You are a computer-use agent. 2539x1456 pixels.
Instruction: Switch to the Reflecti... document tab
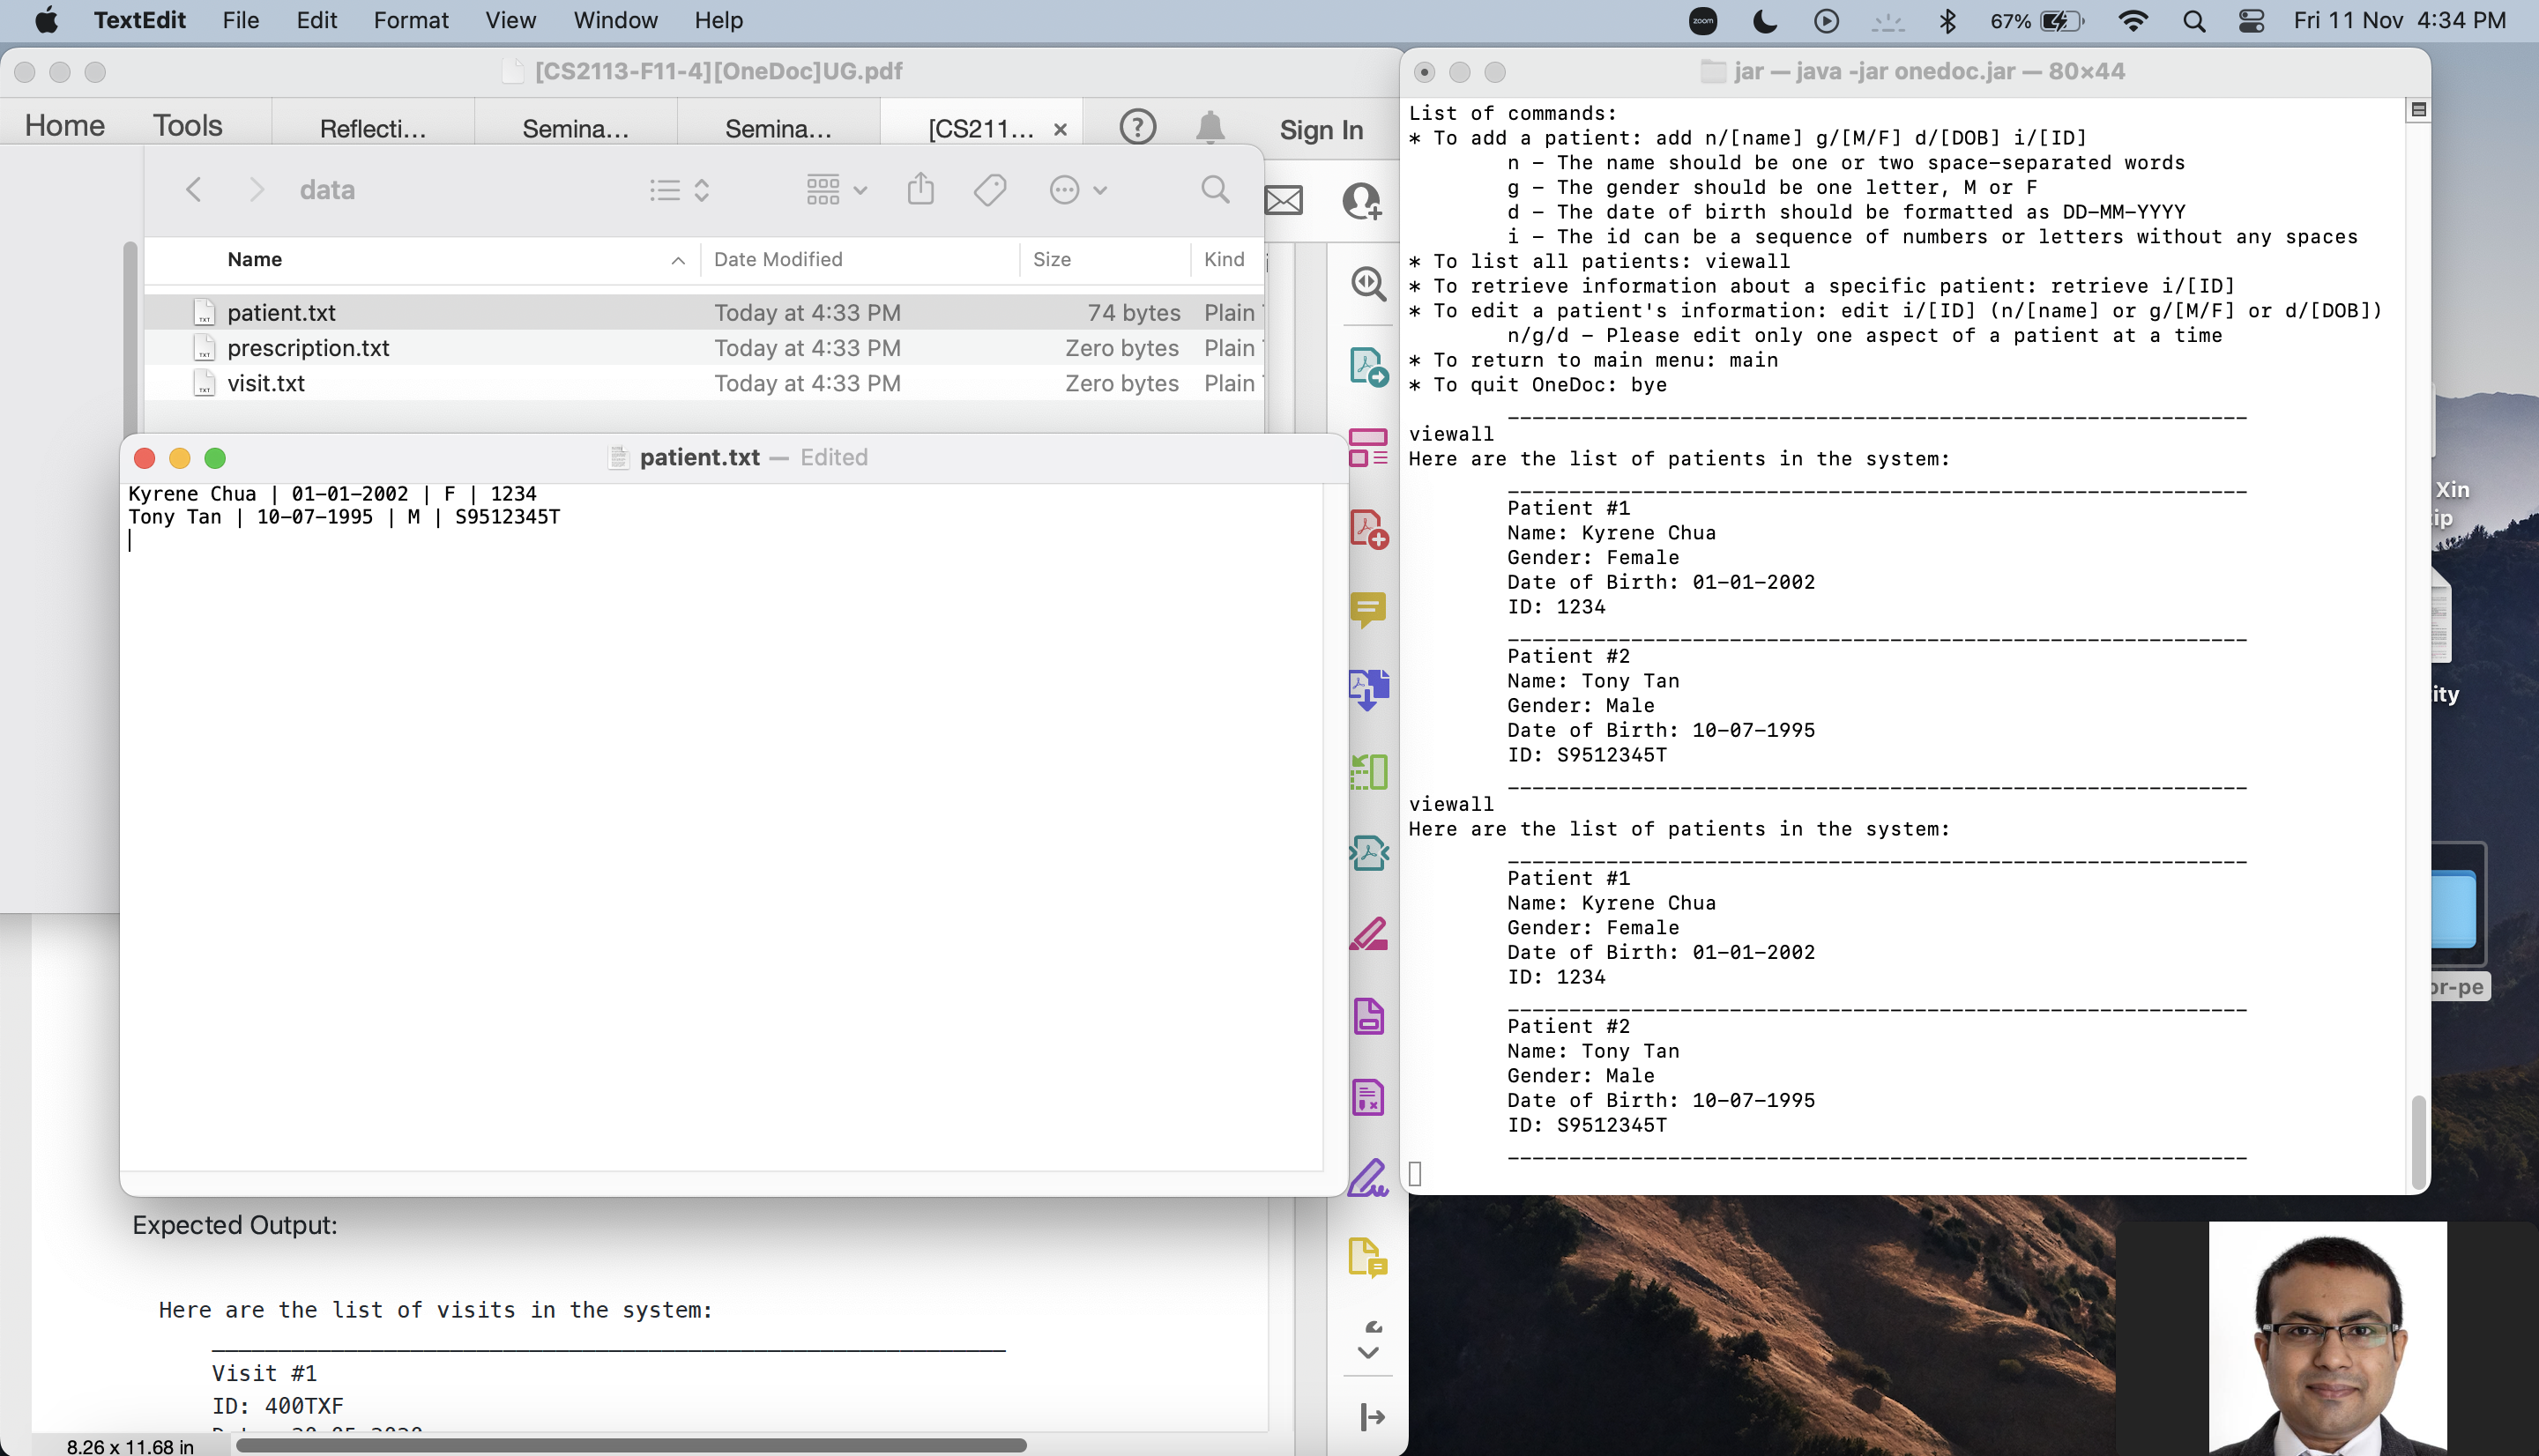tap(372, 129)
